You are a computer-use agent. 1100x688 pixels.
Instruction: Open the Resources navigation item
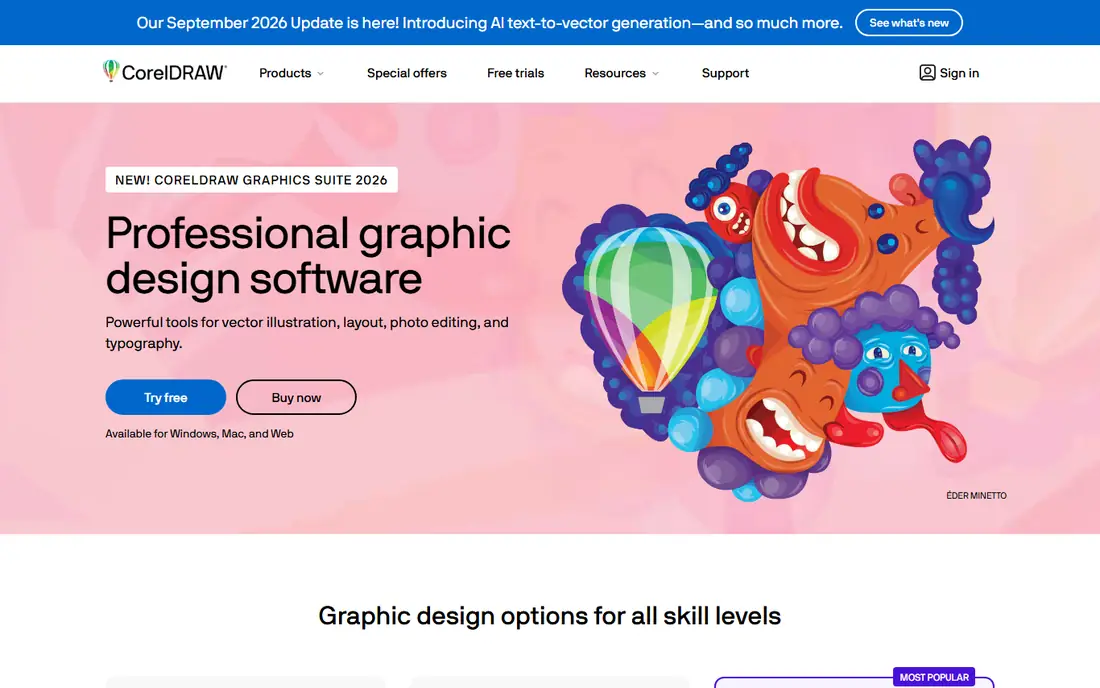615,73
